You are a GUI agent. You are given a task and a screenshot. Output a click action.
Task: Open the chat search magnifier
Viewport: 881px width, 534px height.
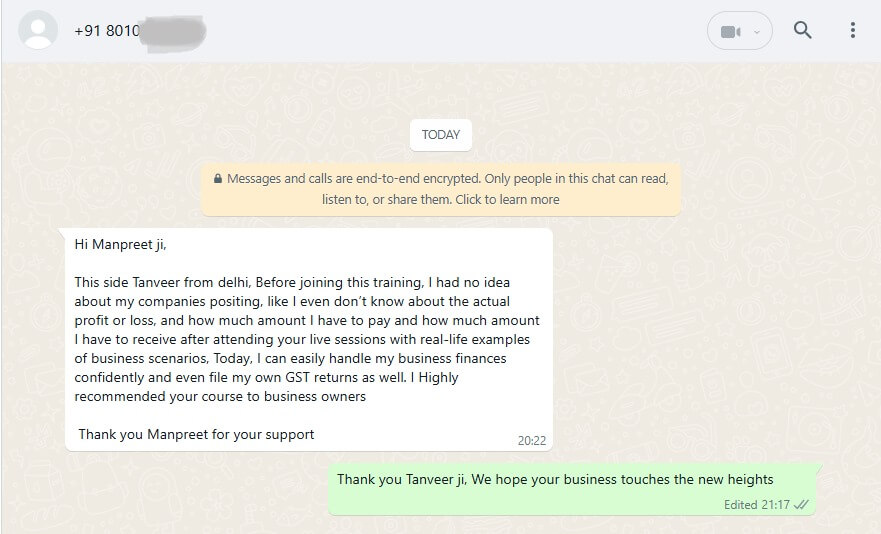(x=802, y=30)
